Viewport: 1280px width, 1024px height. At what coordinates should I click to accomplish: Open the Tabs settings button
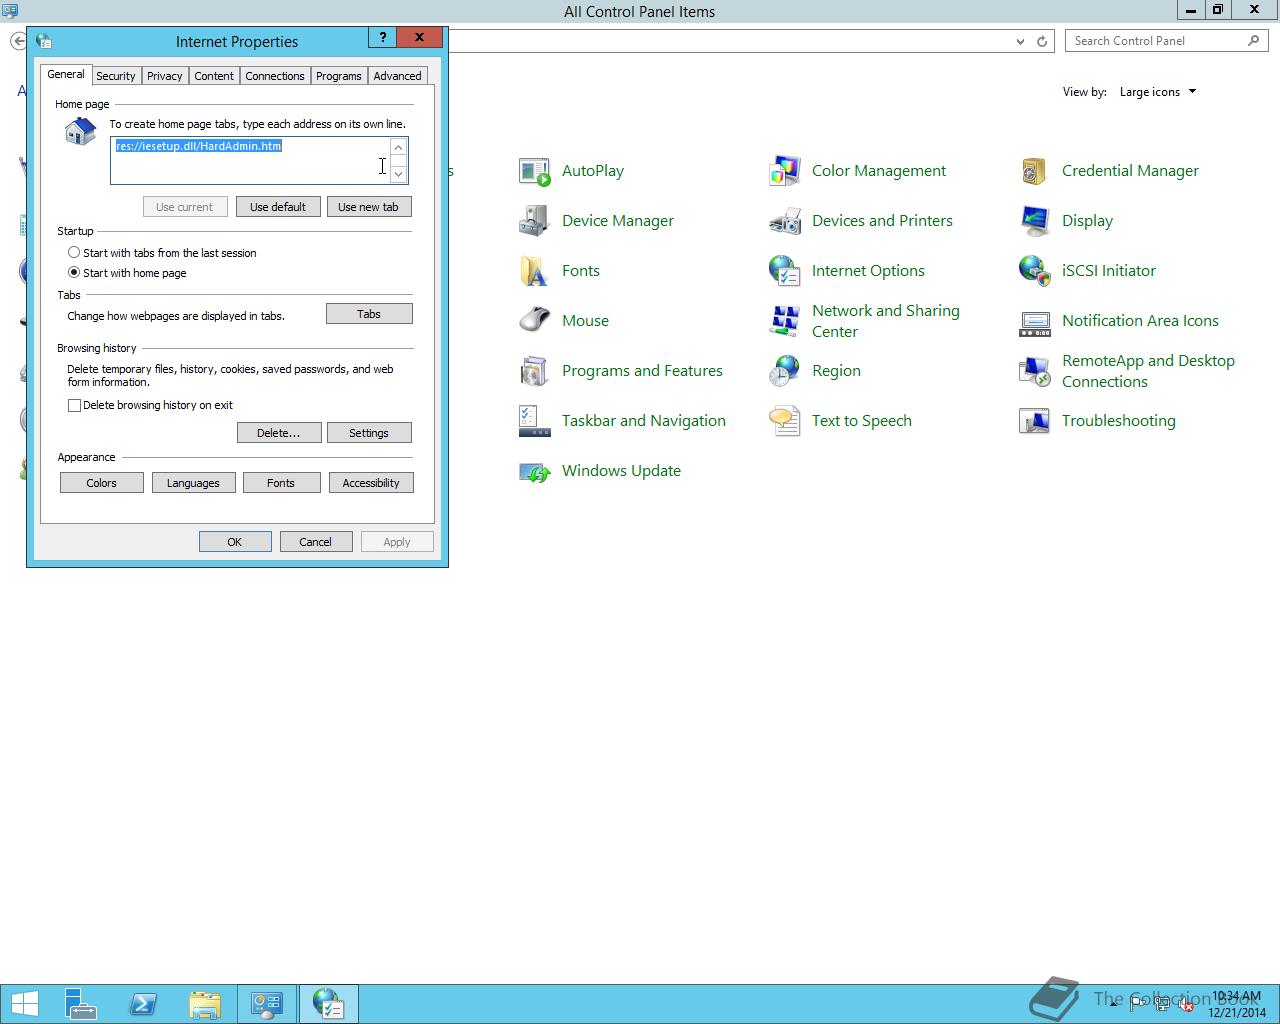[x=369, y=314]
